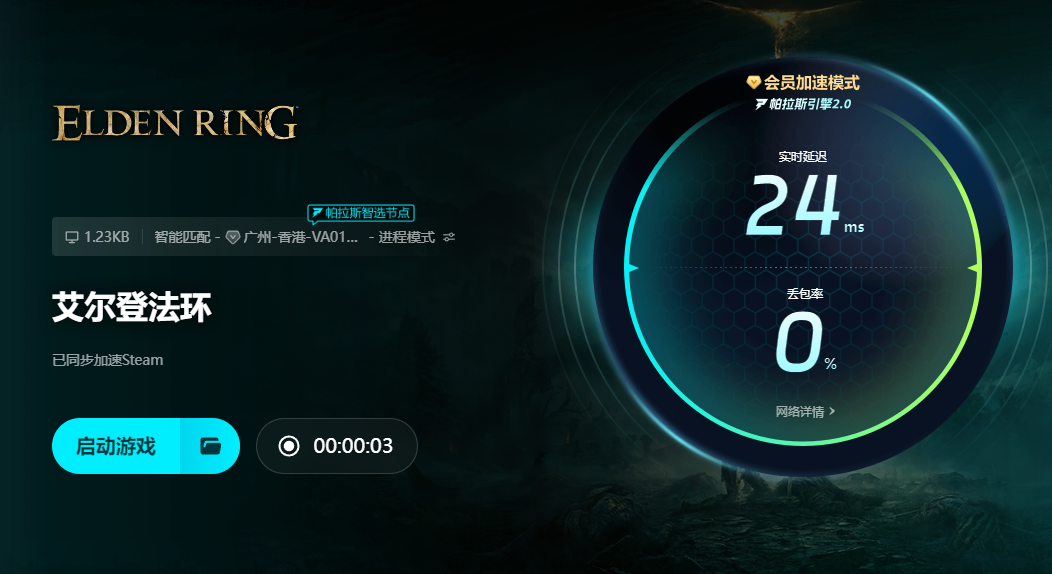Click the monitor icon next to 1.23KB

(x=72, y=237)
